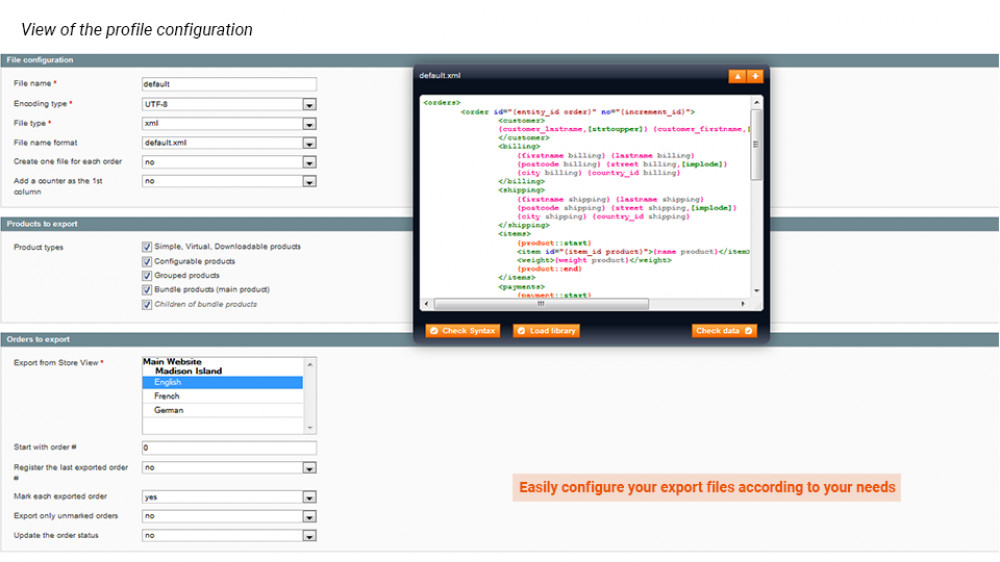
Task: Open Export only unmarked orders dropdown
Action: pyautogui.click(x=229, y=516)
